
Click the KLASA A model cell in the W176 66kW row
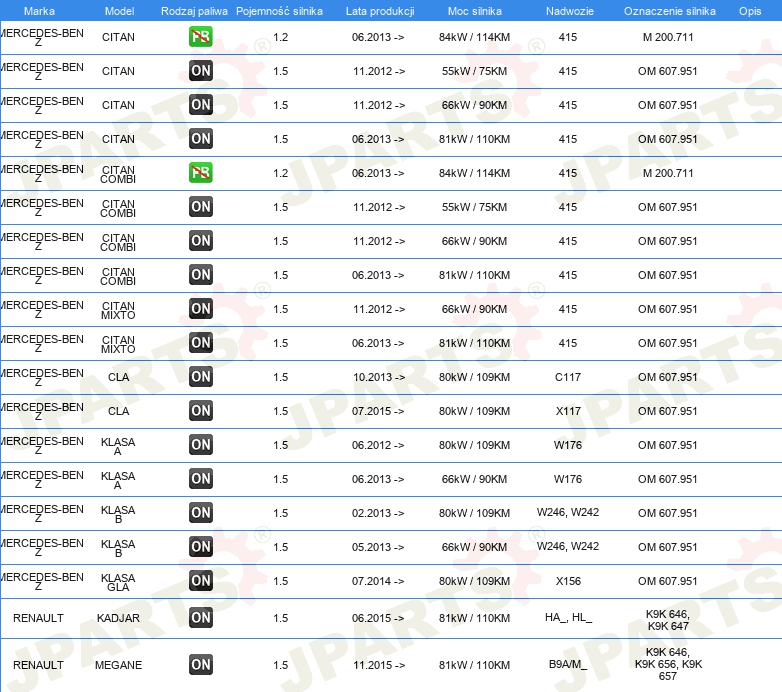118,480
